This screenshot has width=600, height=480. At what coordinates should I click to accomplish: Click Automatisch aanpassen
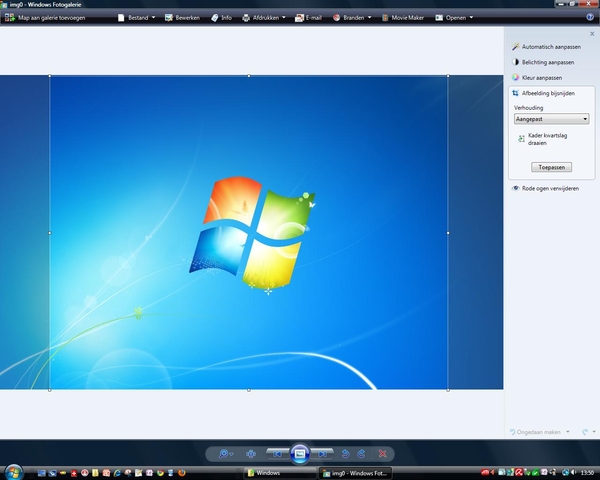[x=551, y=47]
